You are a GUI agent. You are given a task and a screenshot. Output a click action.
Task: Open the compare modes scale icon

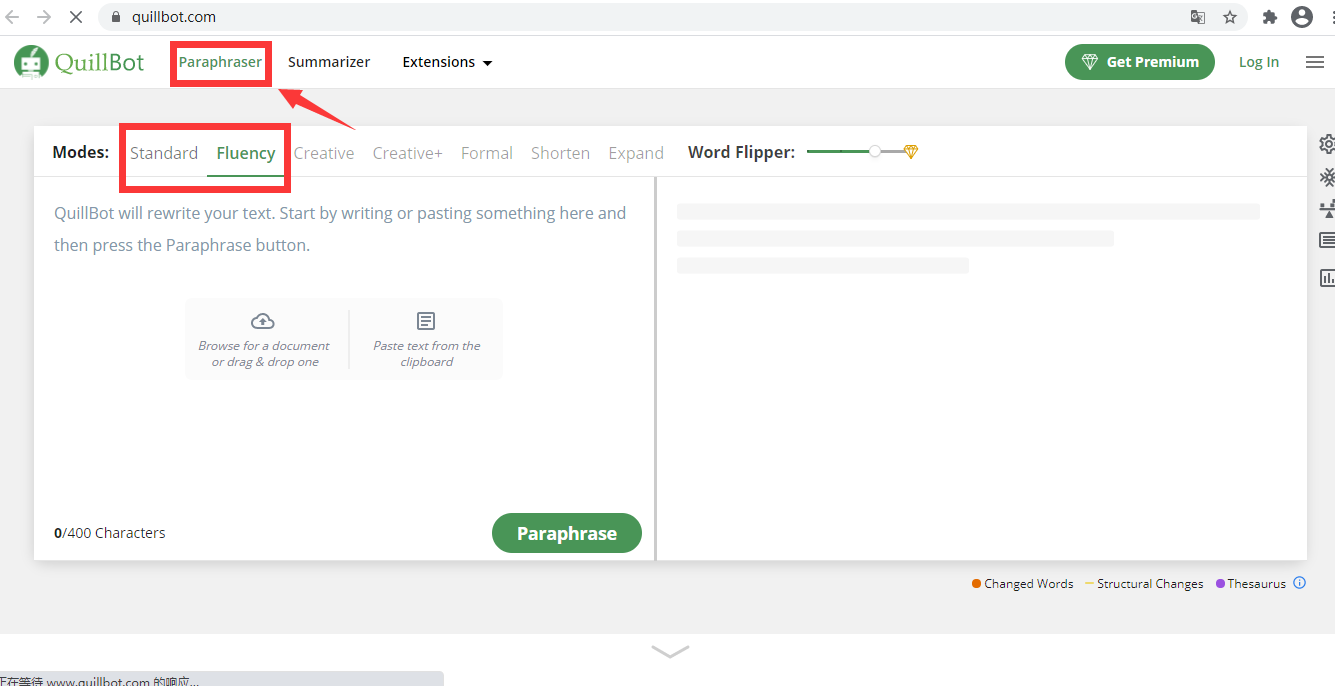[x=1327, y=209]
